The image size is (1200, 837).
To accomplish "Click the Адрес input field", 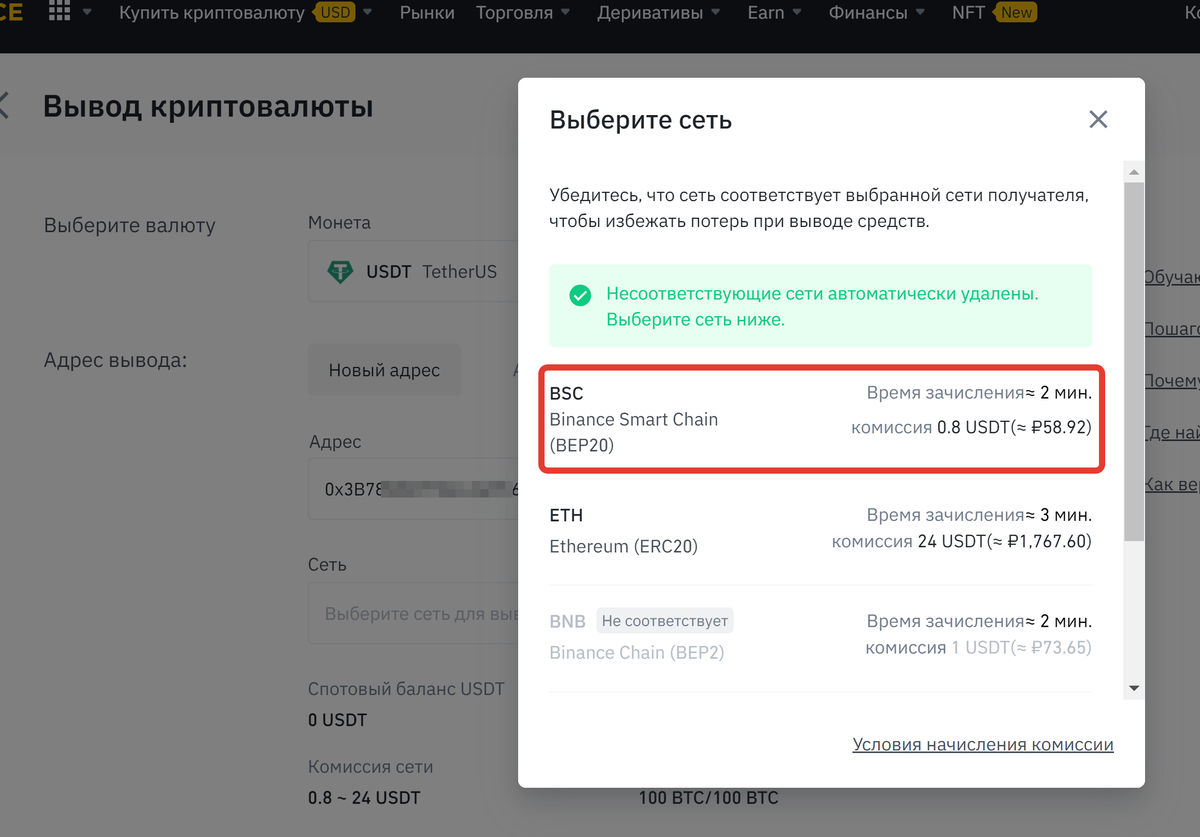I will coord(412,489).
